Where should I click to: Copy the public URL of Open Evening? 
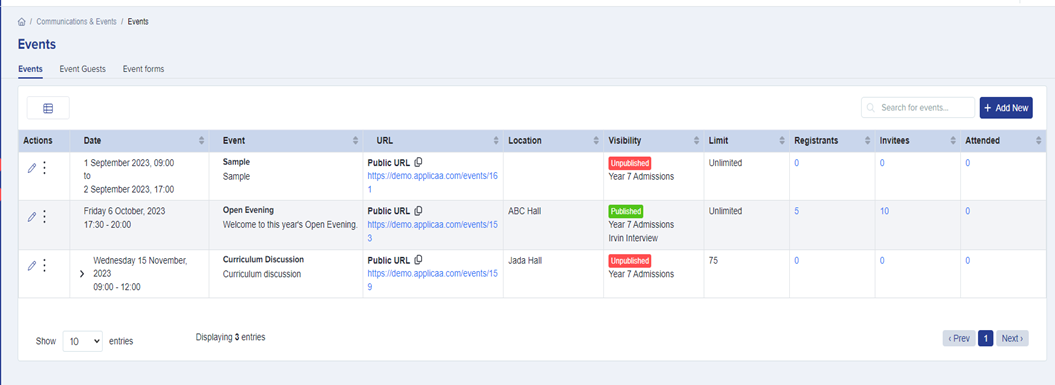point(418,211)
